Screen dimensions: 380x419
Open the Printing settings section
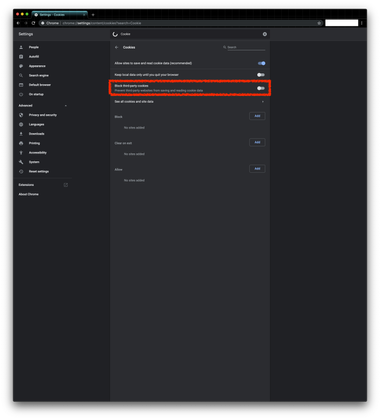click(x=34, y=143)
